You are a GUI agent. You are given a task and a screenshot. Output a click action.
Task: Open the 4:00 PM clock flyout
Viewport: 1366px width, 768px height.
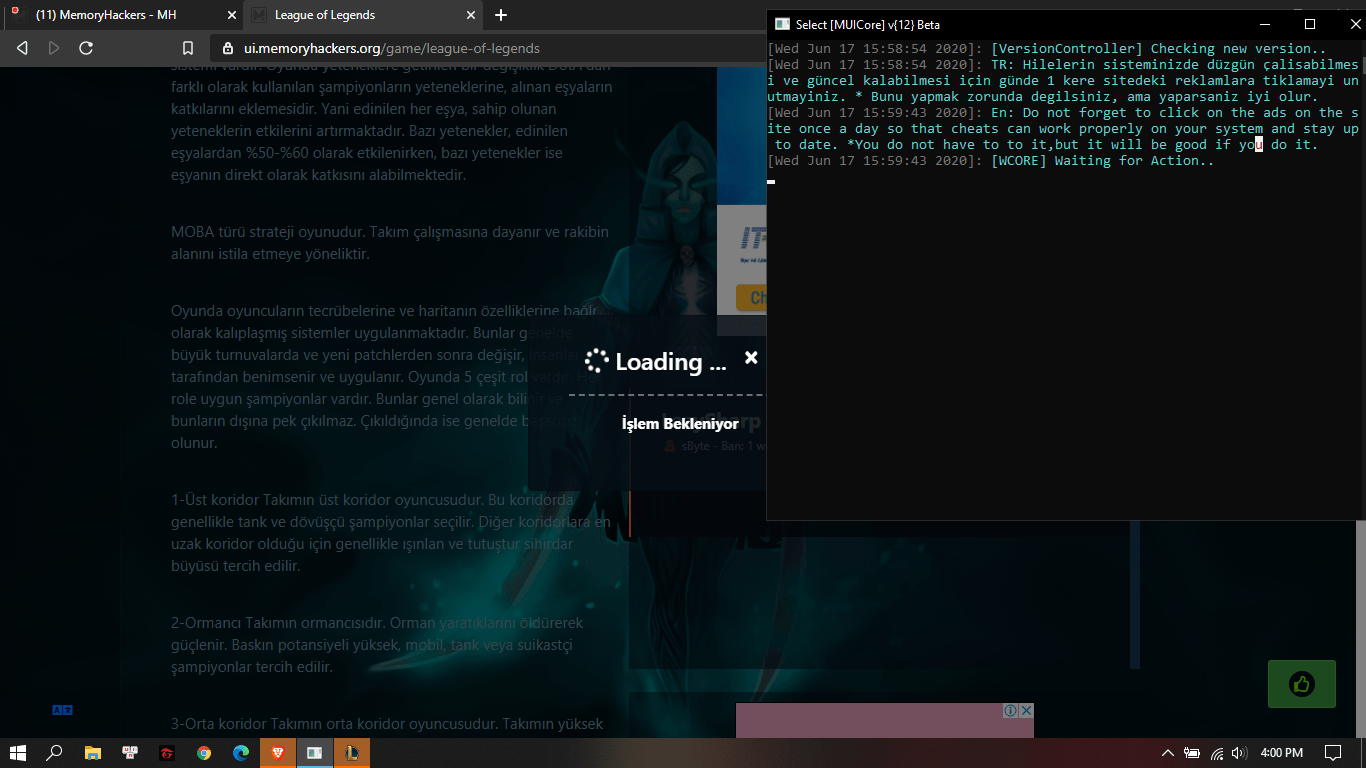click(1281, 752)
